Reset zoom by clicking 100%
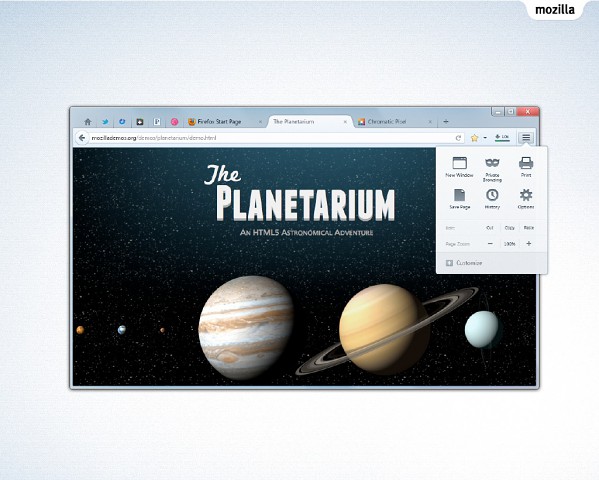 510,243
